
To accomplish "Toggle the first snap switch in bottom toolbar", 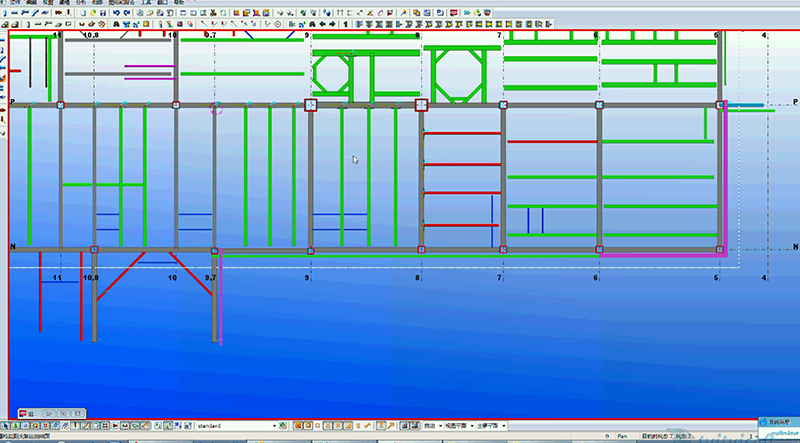I will (x=6, y=425).
